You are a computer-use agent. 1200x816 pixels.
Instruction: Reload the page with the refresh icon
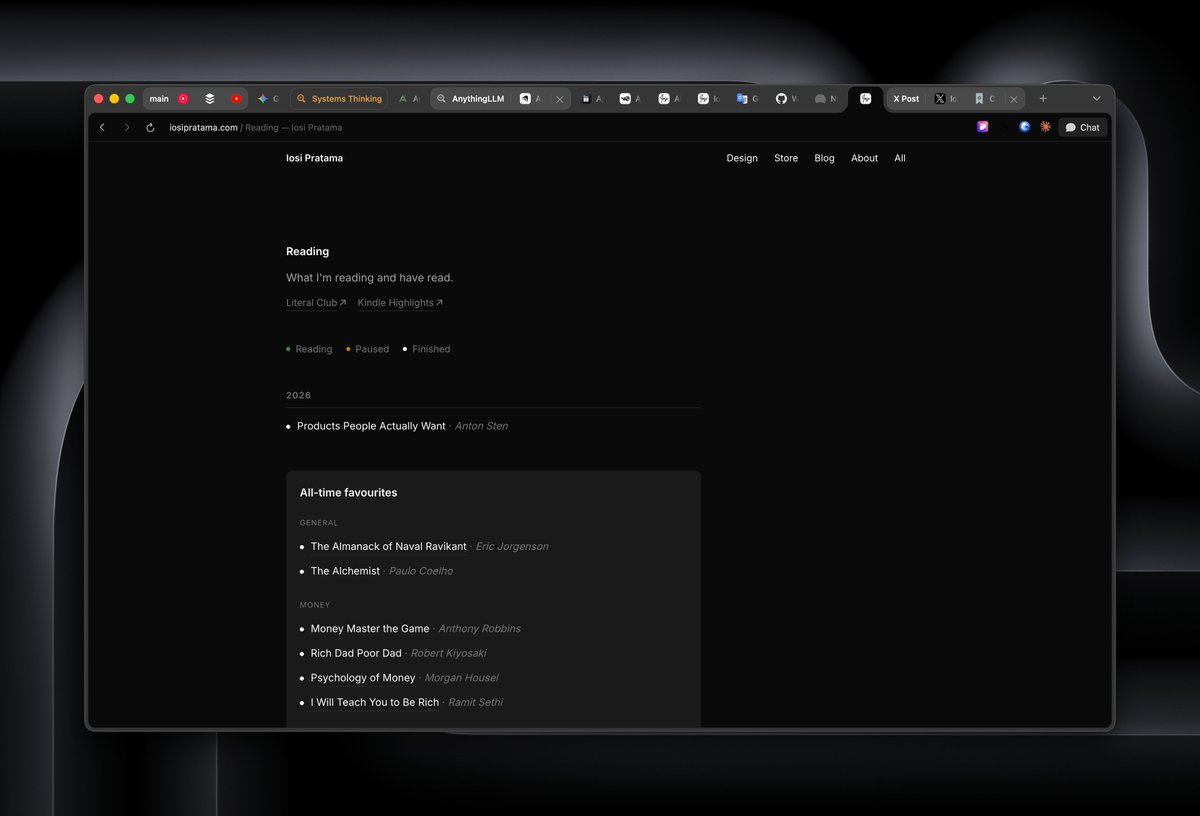tap(150, 127)
